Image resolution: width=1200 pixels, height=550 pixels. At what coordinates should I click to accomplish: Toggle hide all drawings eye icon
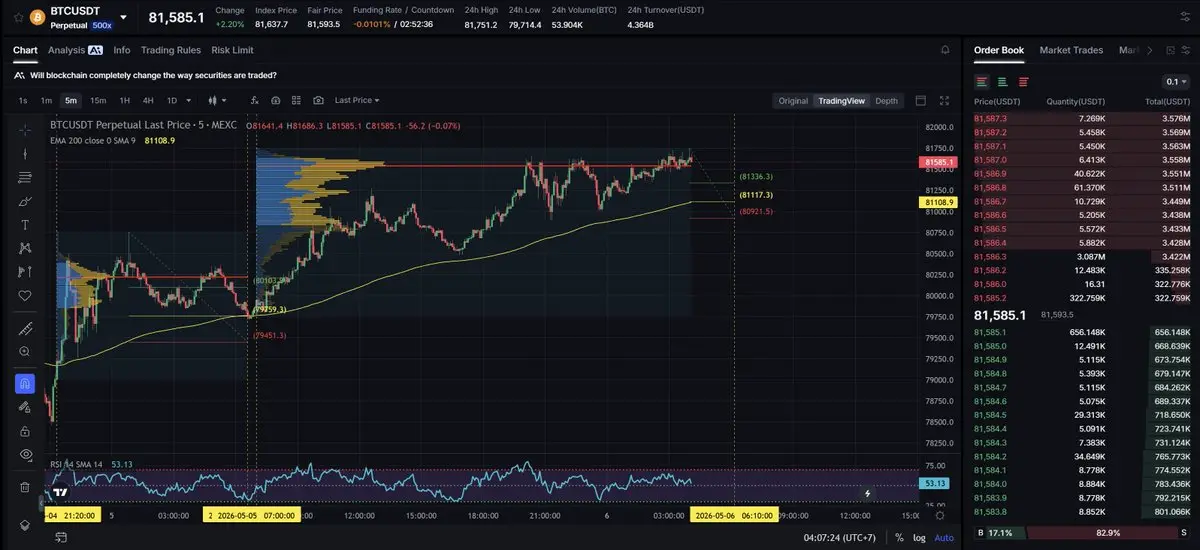25,454
